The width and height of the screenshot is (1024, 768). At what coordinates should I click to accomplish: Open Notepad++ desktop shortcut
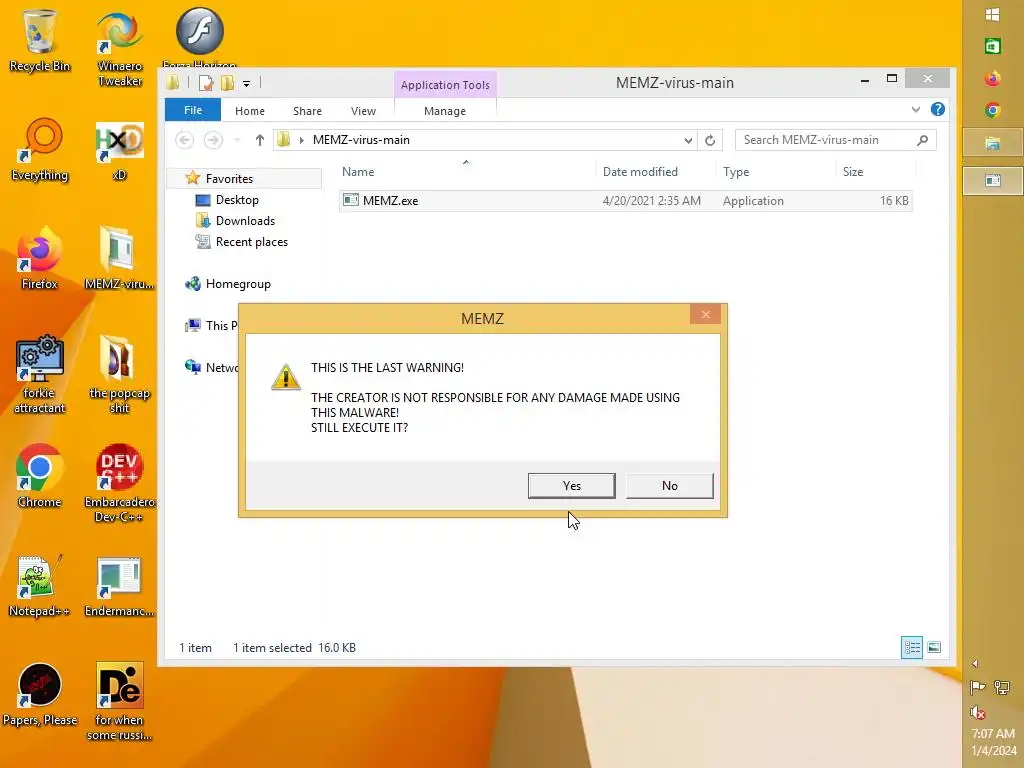(x=40, y=585)
